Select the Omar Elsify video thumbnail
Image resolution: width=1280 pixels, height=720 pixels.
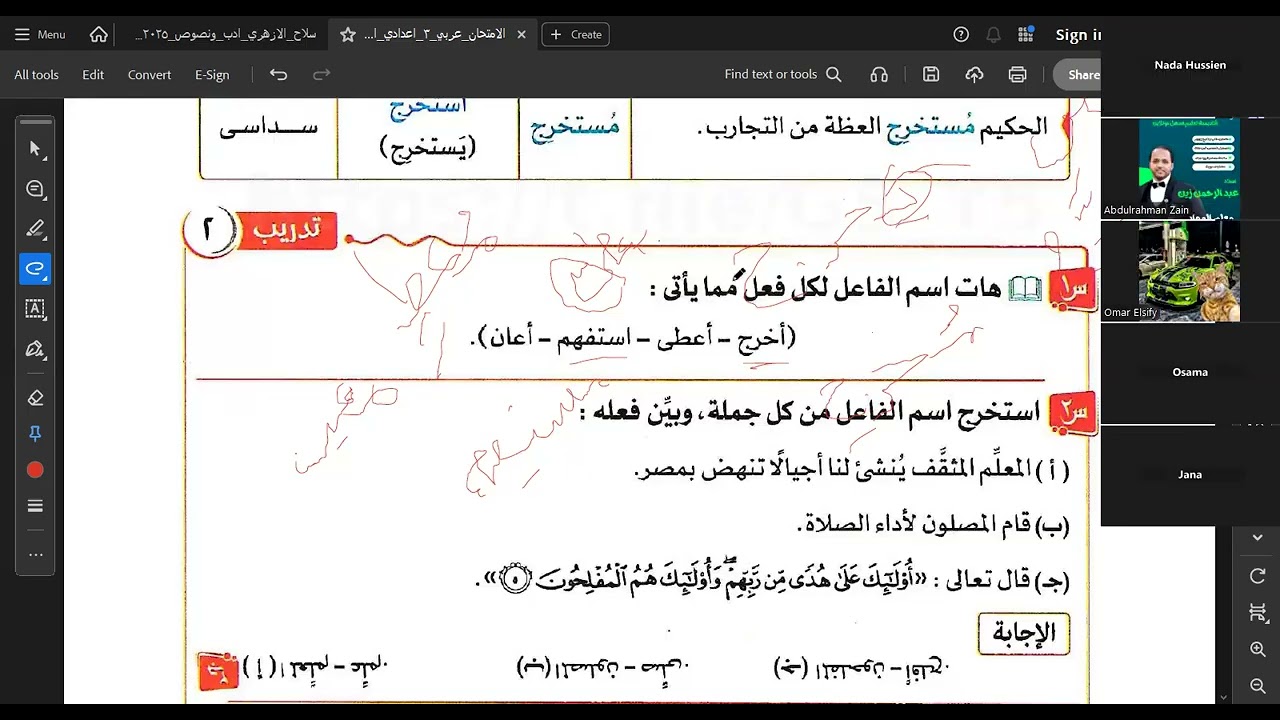[x=1189, y=271]
